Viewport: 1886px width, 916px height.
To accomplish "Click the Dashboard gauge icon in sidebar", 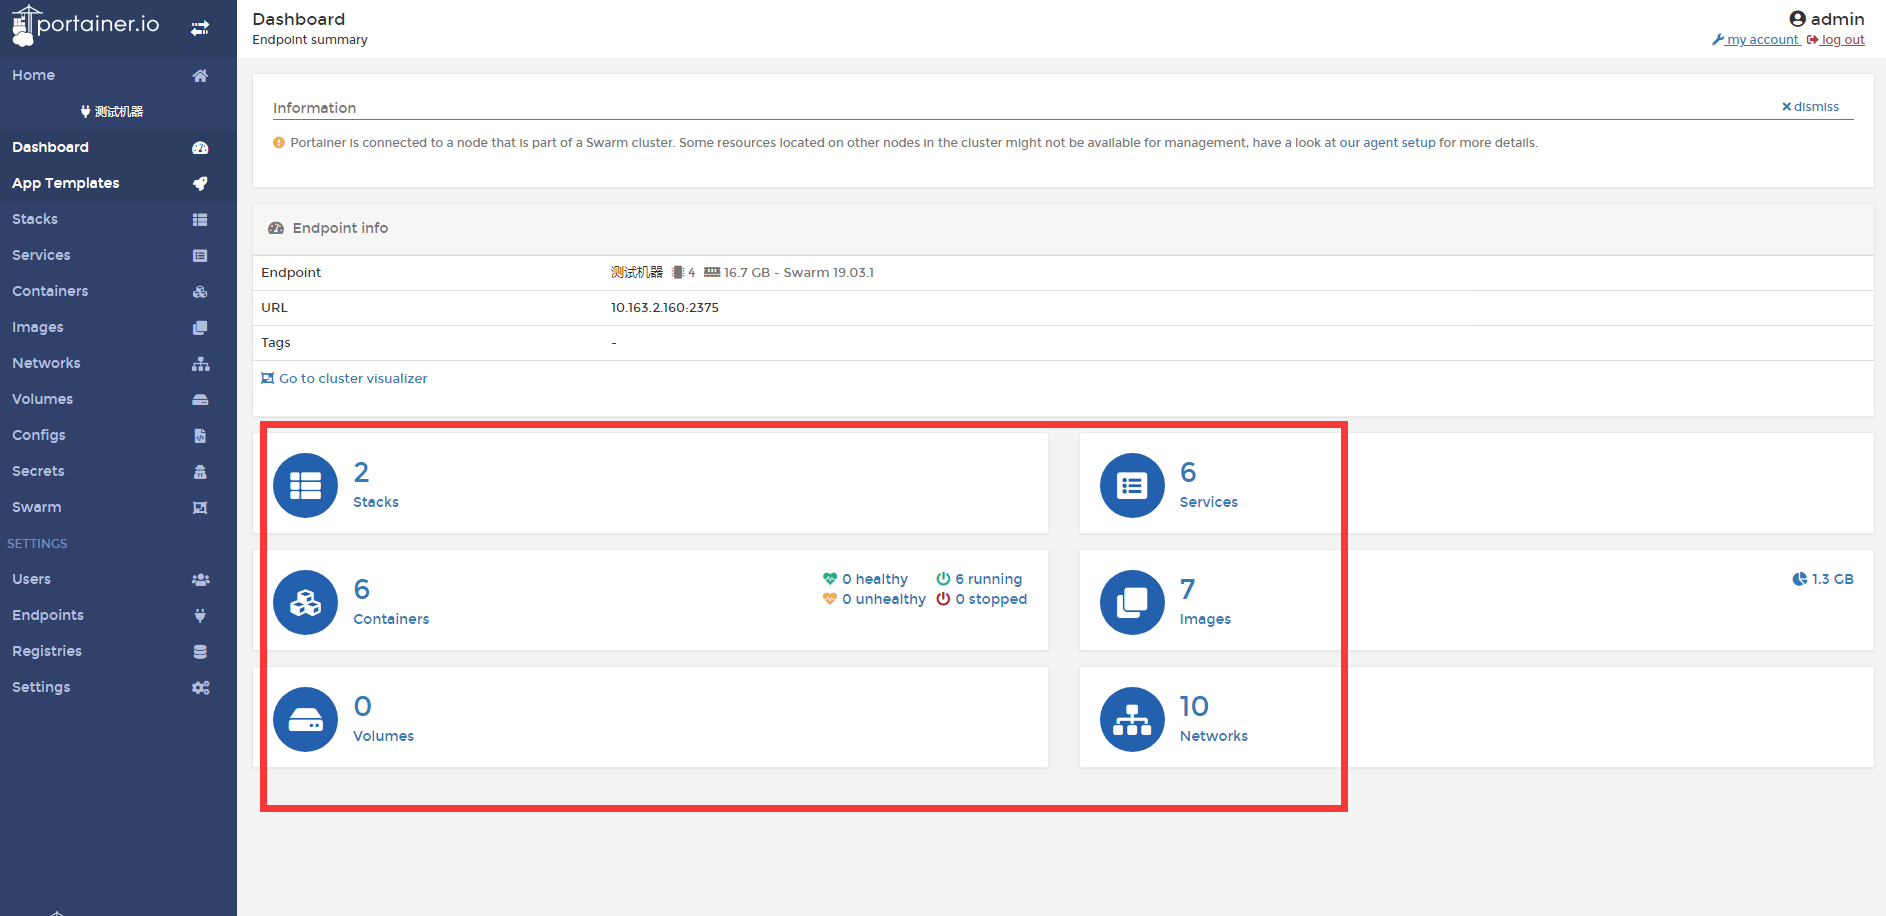I will (200, 148).
